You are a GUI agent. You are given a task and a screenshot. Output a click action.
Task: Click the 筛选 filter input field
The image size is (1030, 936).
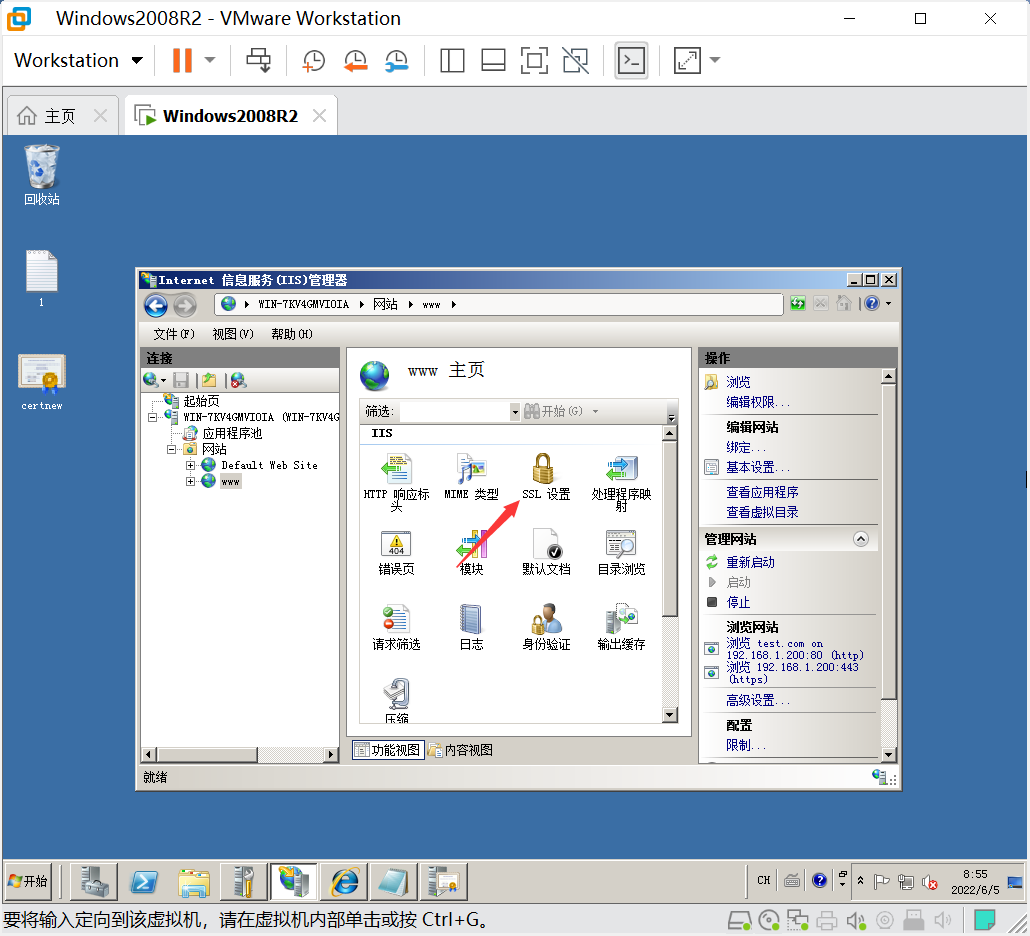click(x=455, y=412)
